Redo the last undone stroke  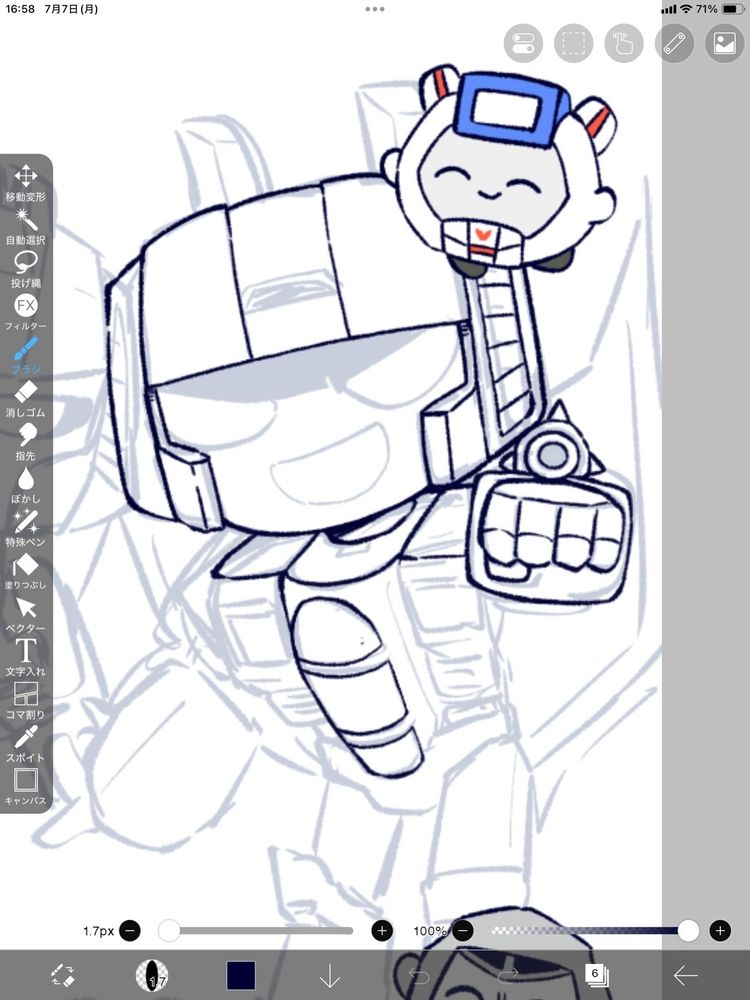click(508, 975)
